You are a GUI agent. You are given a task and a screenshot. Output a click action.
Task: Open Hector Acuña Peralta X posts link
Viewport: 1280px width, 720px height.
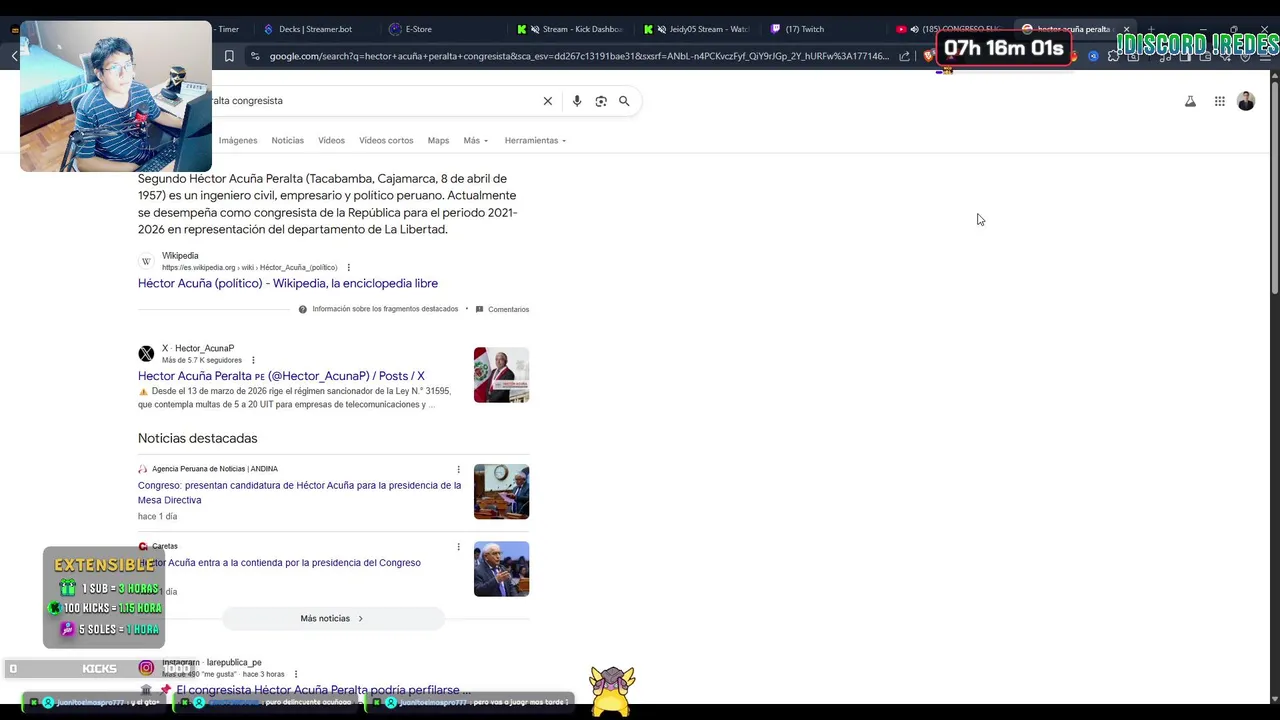[x=281, y=376]
